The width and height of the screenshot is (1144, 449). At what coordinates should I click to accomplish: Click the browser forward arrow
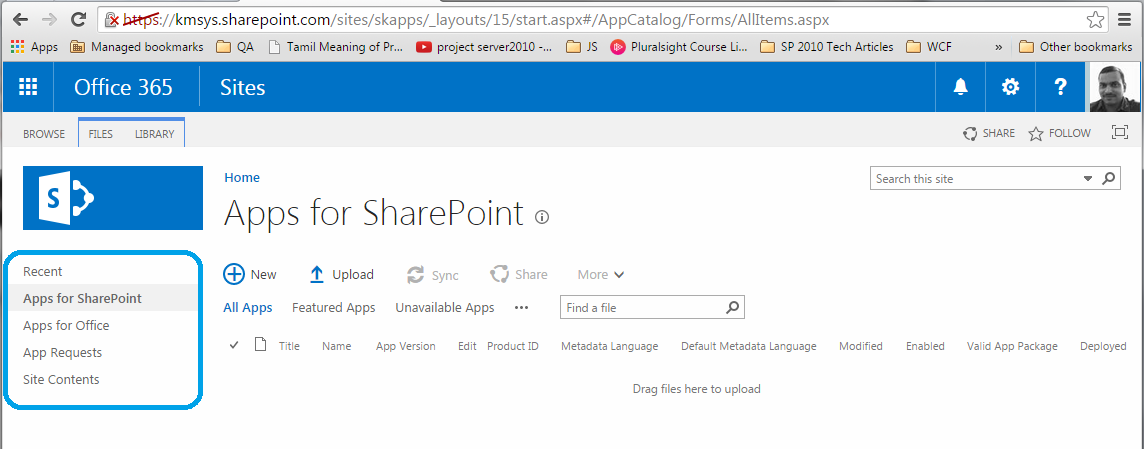tap(50, 20)
